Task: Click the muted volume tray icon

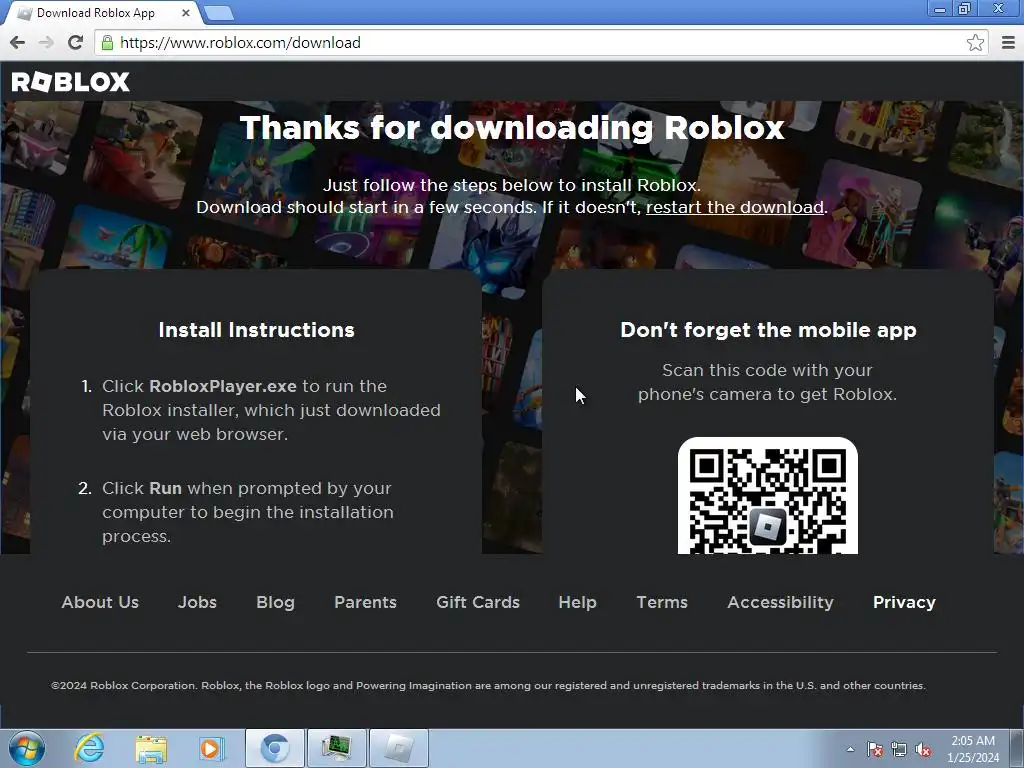Action: pyautogui.click(x=923, y=749)
